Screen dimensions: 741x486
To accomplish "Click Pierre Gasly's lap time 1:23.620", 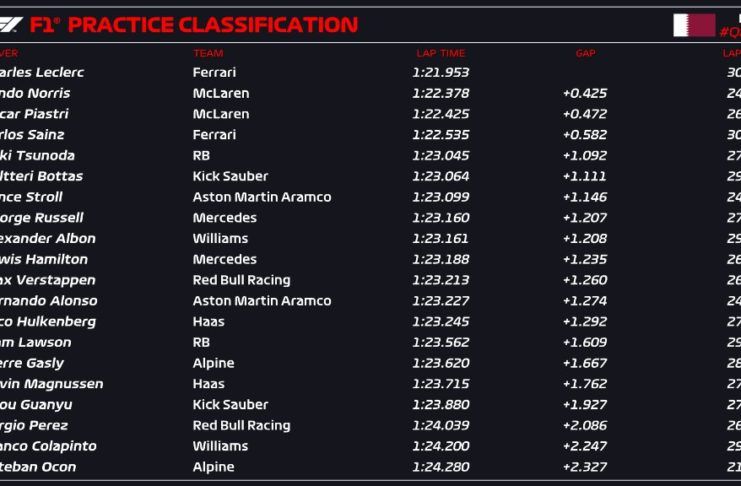I will [x=440, y=363].
